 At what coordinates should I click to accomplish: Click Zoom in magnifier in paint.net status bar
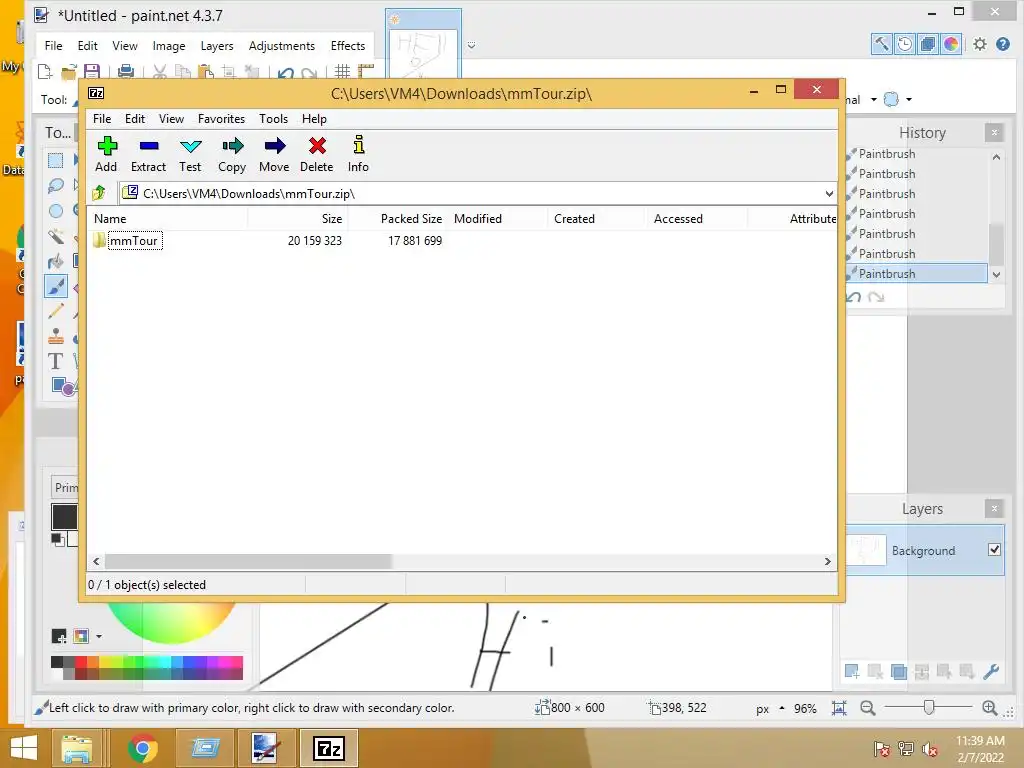pos(989,708)
